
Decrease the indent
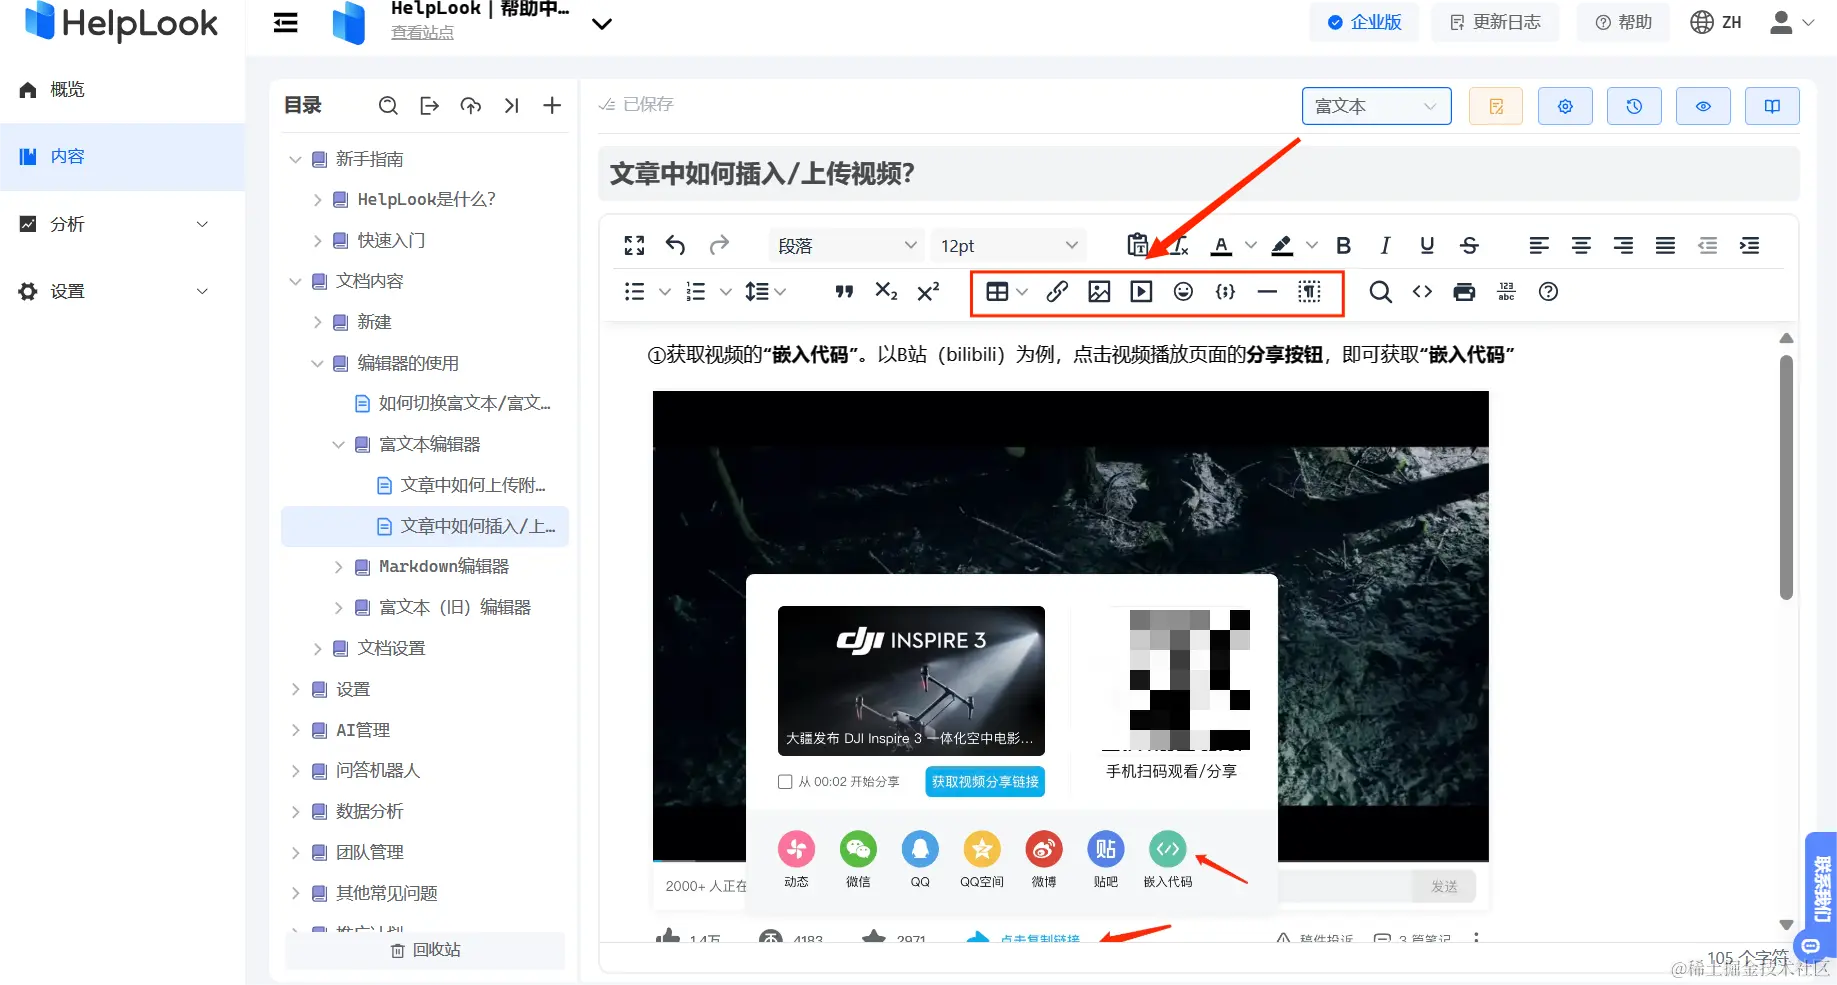1708,245
